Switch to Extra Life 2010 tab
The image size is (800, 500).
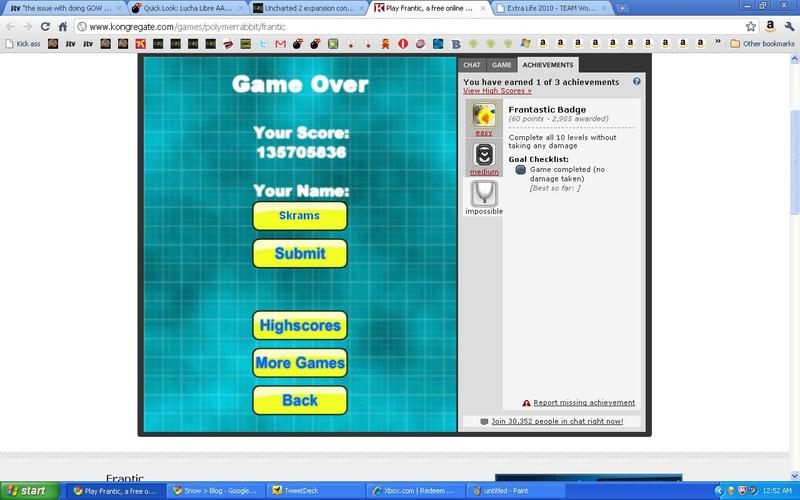[x=552, y=8]
